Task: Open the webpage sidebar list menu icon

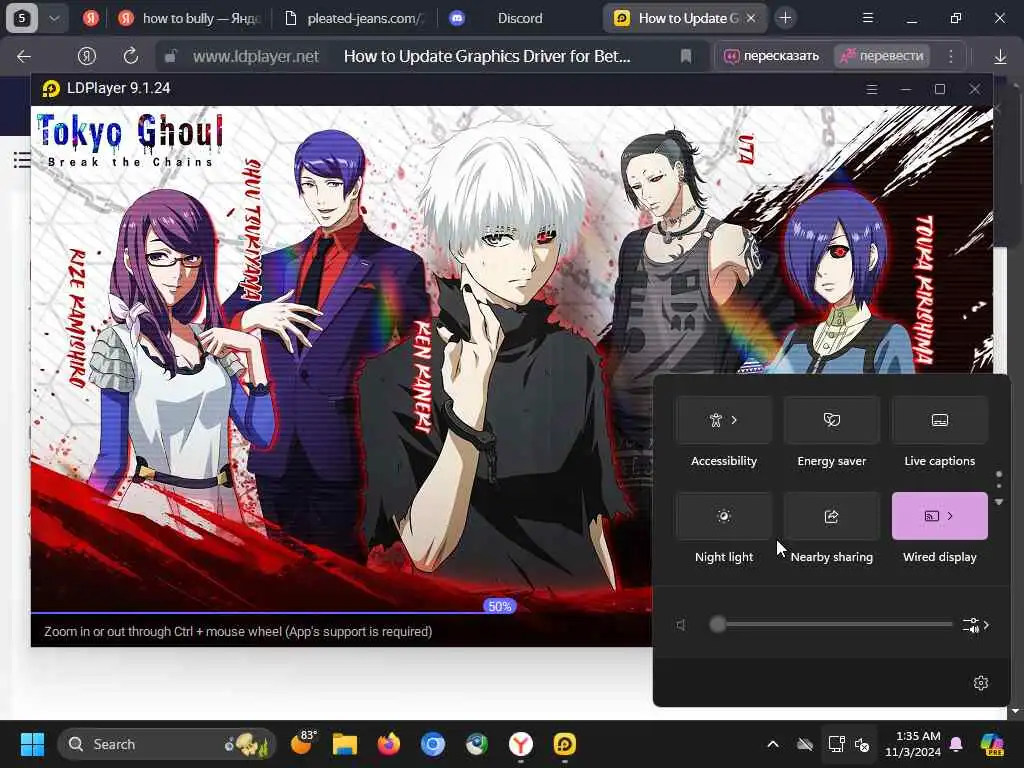Action: [22, 159]
